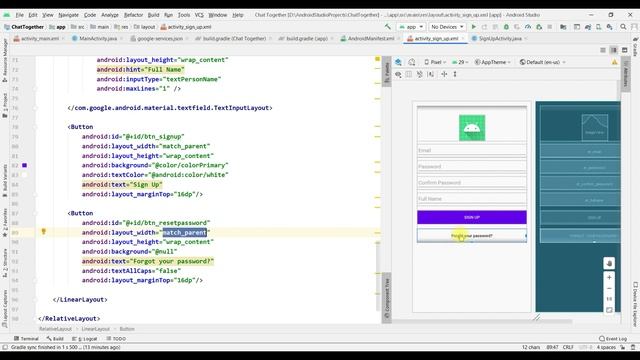Switch editor to Split view icon

(x=613, y=50)
